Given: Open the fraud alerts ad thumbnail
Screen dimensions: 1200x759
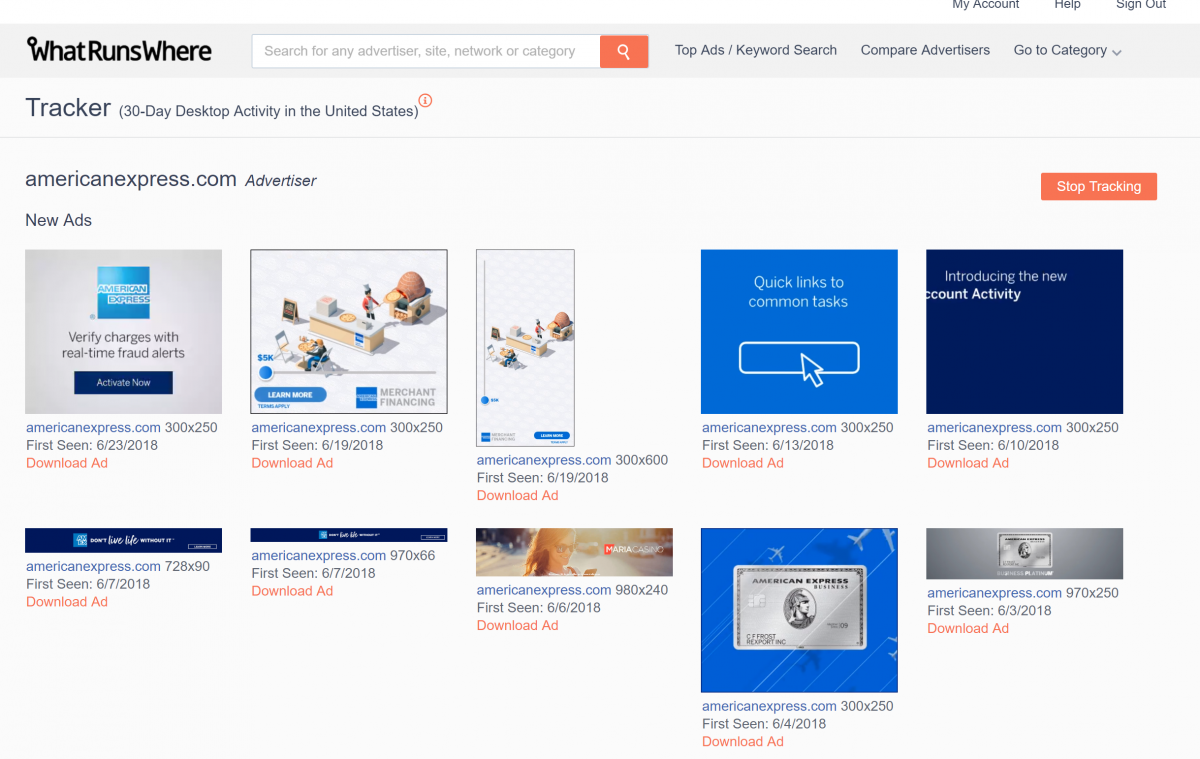Looking at the screenshot, I should coord(123,331).
